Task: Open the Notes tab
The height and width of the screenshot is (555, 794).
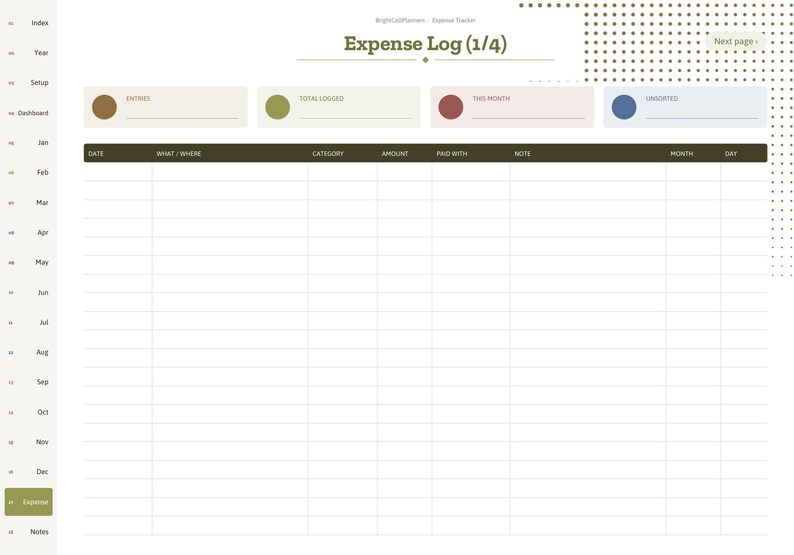Action: (28, 532)
